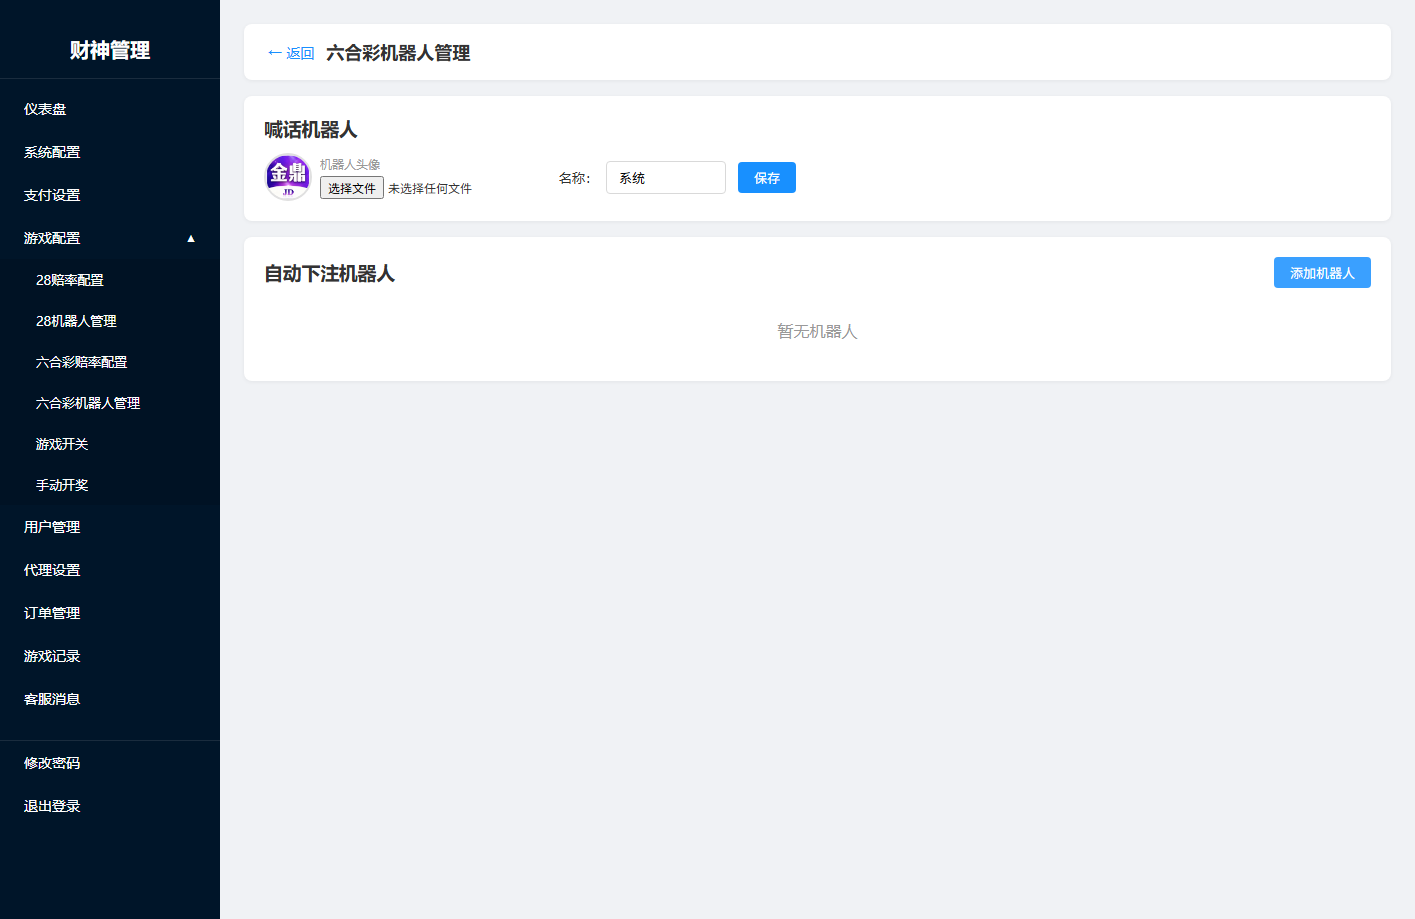Click the ← 返回 back link

(291, 53)
